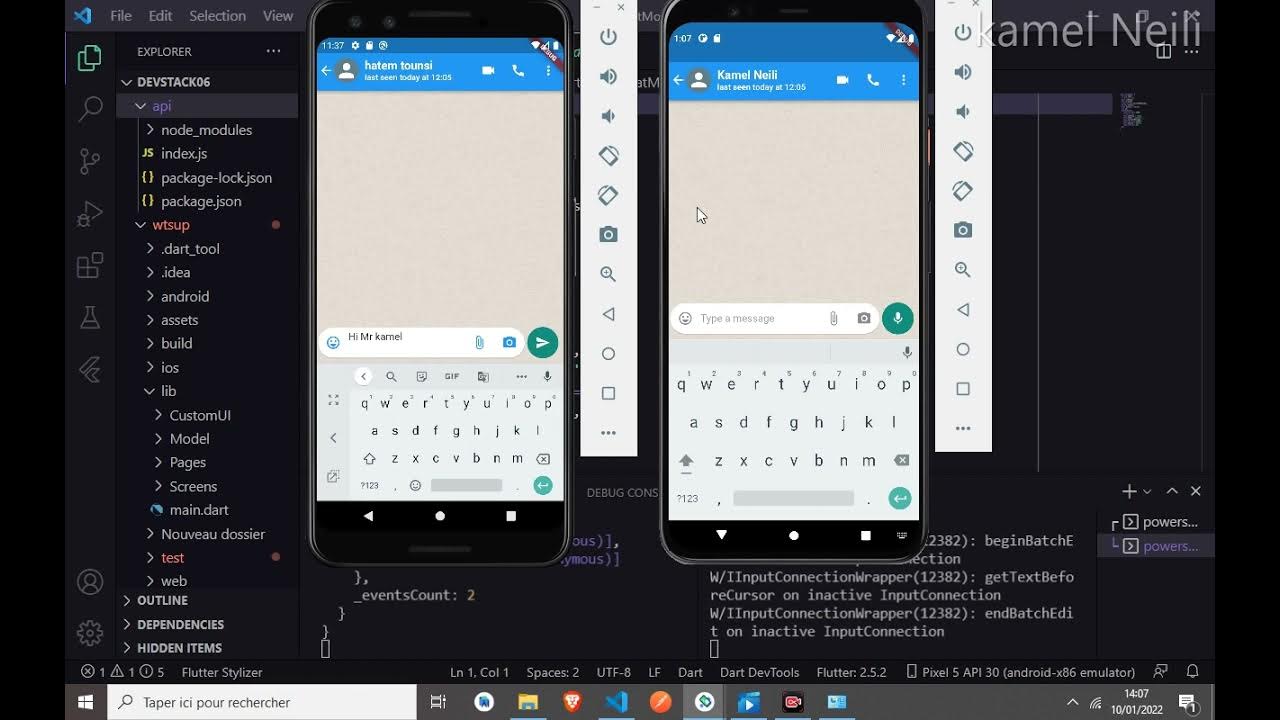Viewport: 1280px width, 720px height.
Task: Click Flutter: 2.5.2 in status bar
Action: tap(852, 672)
